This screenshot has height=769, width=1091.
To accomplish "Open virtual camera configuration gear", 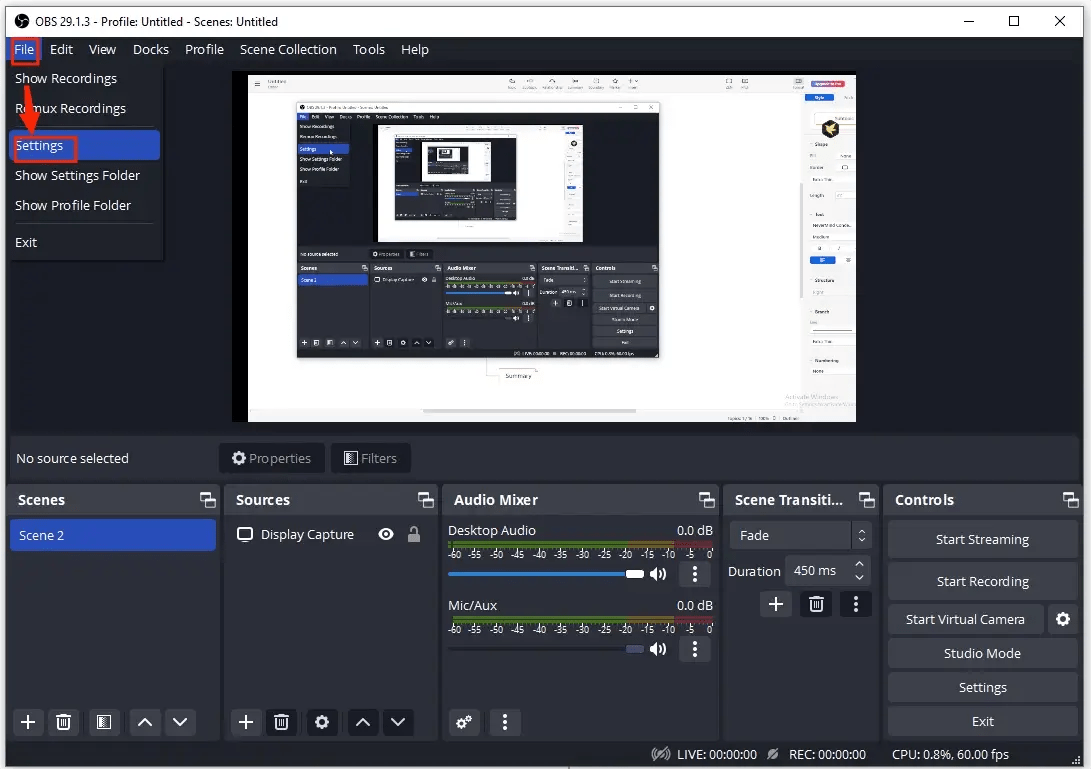I will click(x=1062, y=619).
